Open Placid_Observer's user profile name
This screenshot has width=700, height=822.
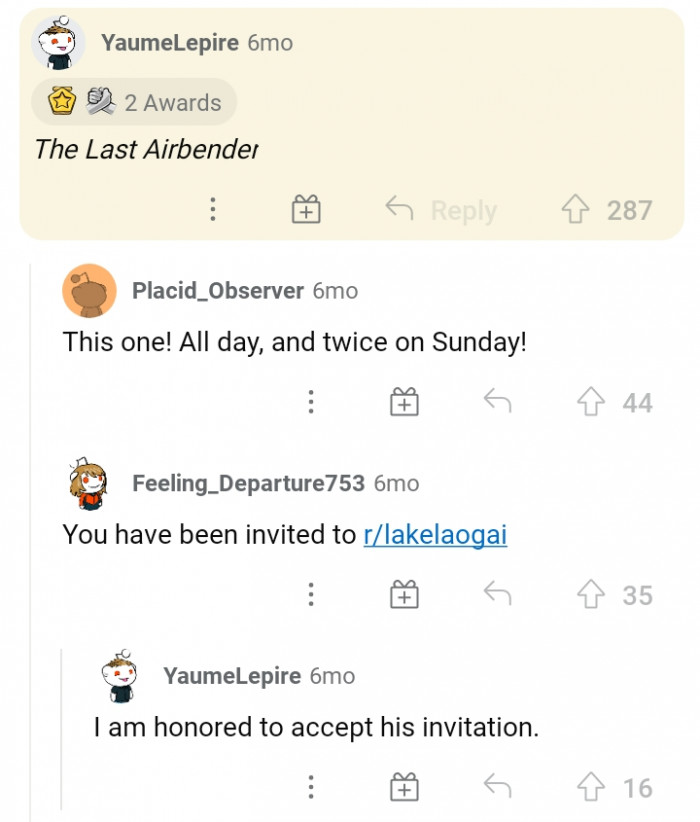click(217, 291)
